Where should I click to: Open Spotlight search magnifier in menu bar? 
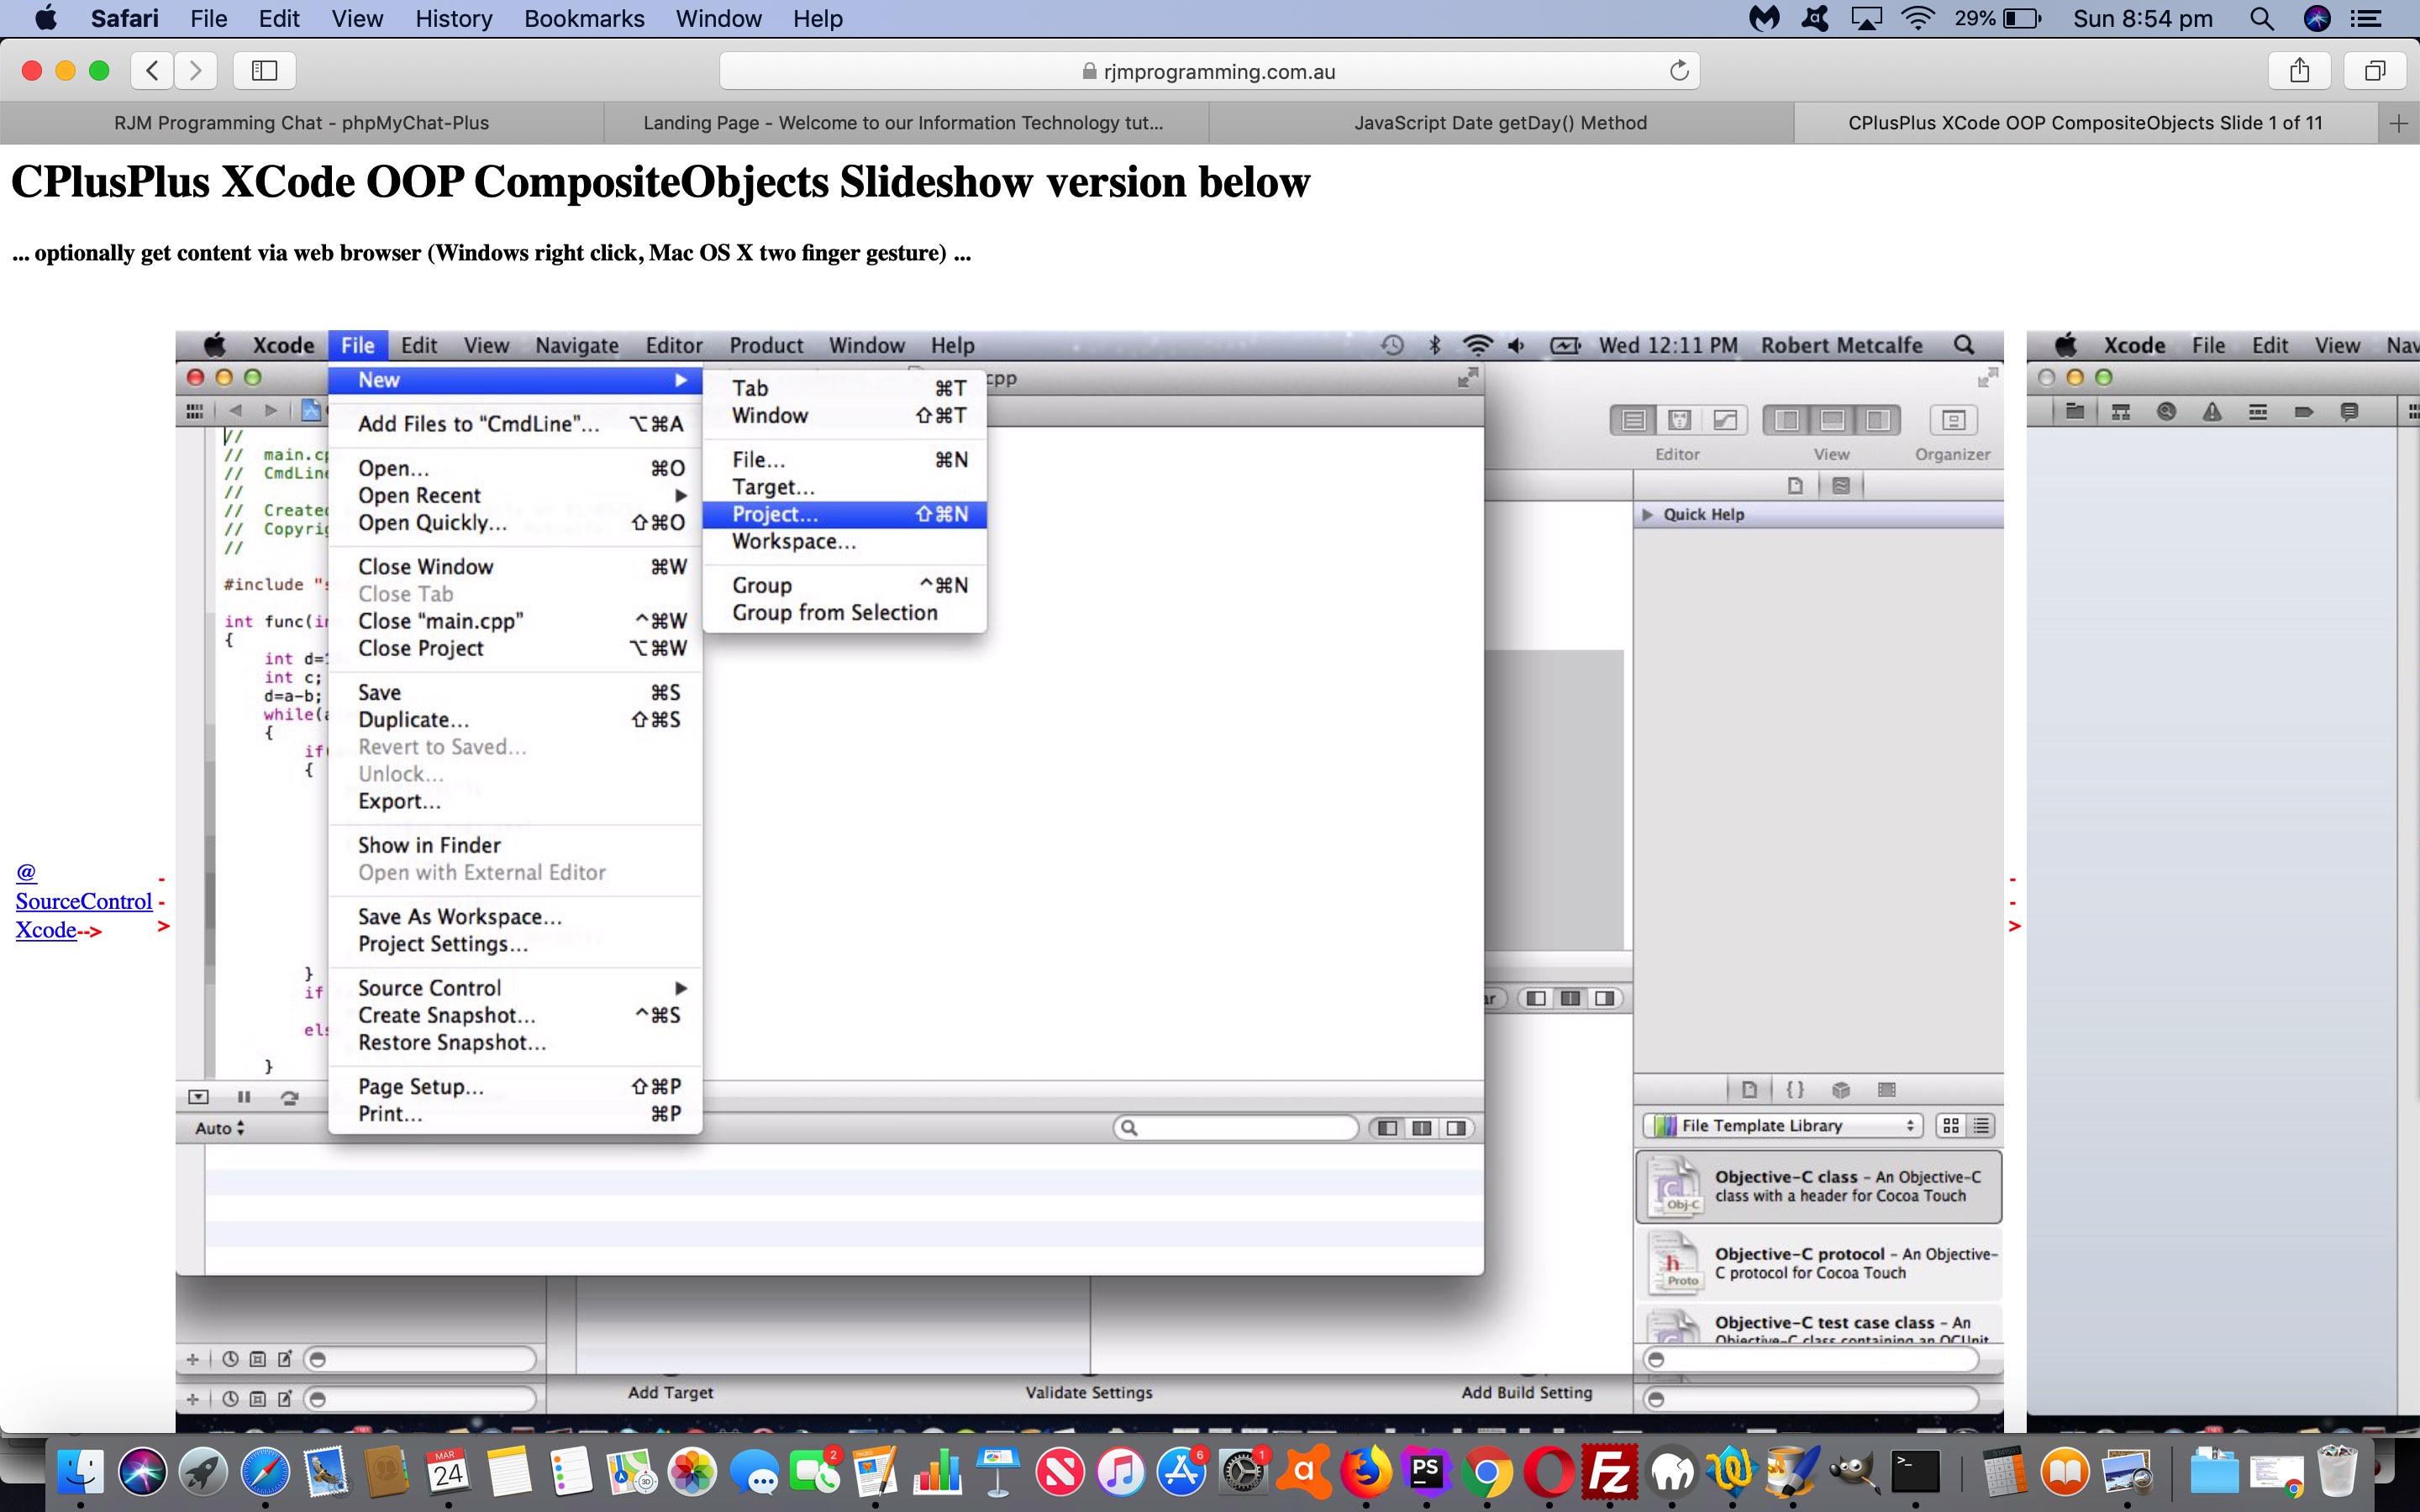click(x=2261, y=18)
